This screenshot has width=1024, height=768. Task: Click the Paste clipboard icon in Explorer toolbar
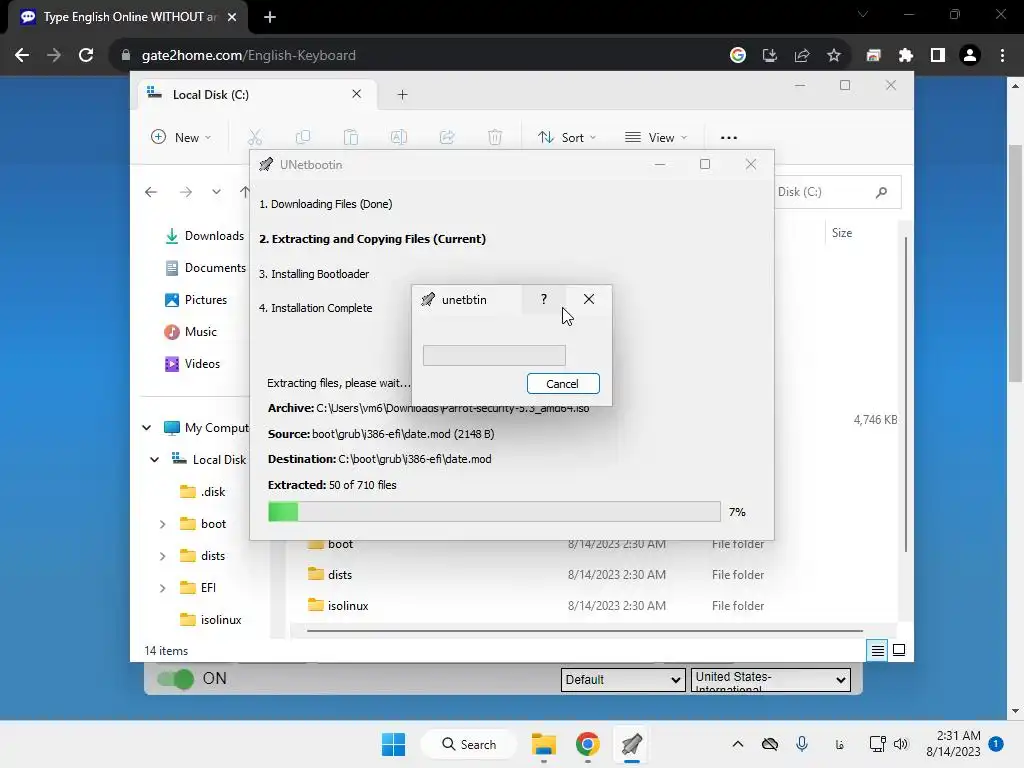tap(351, 137)
